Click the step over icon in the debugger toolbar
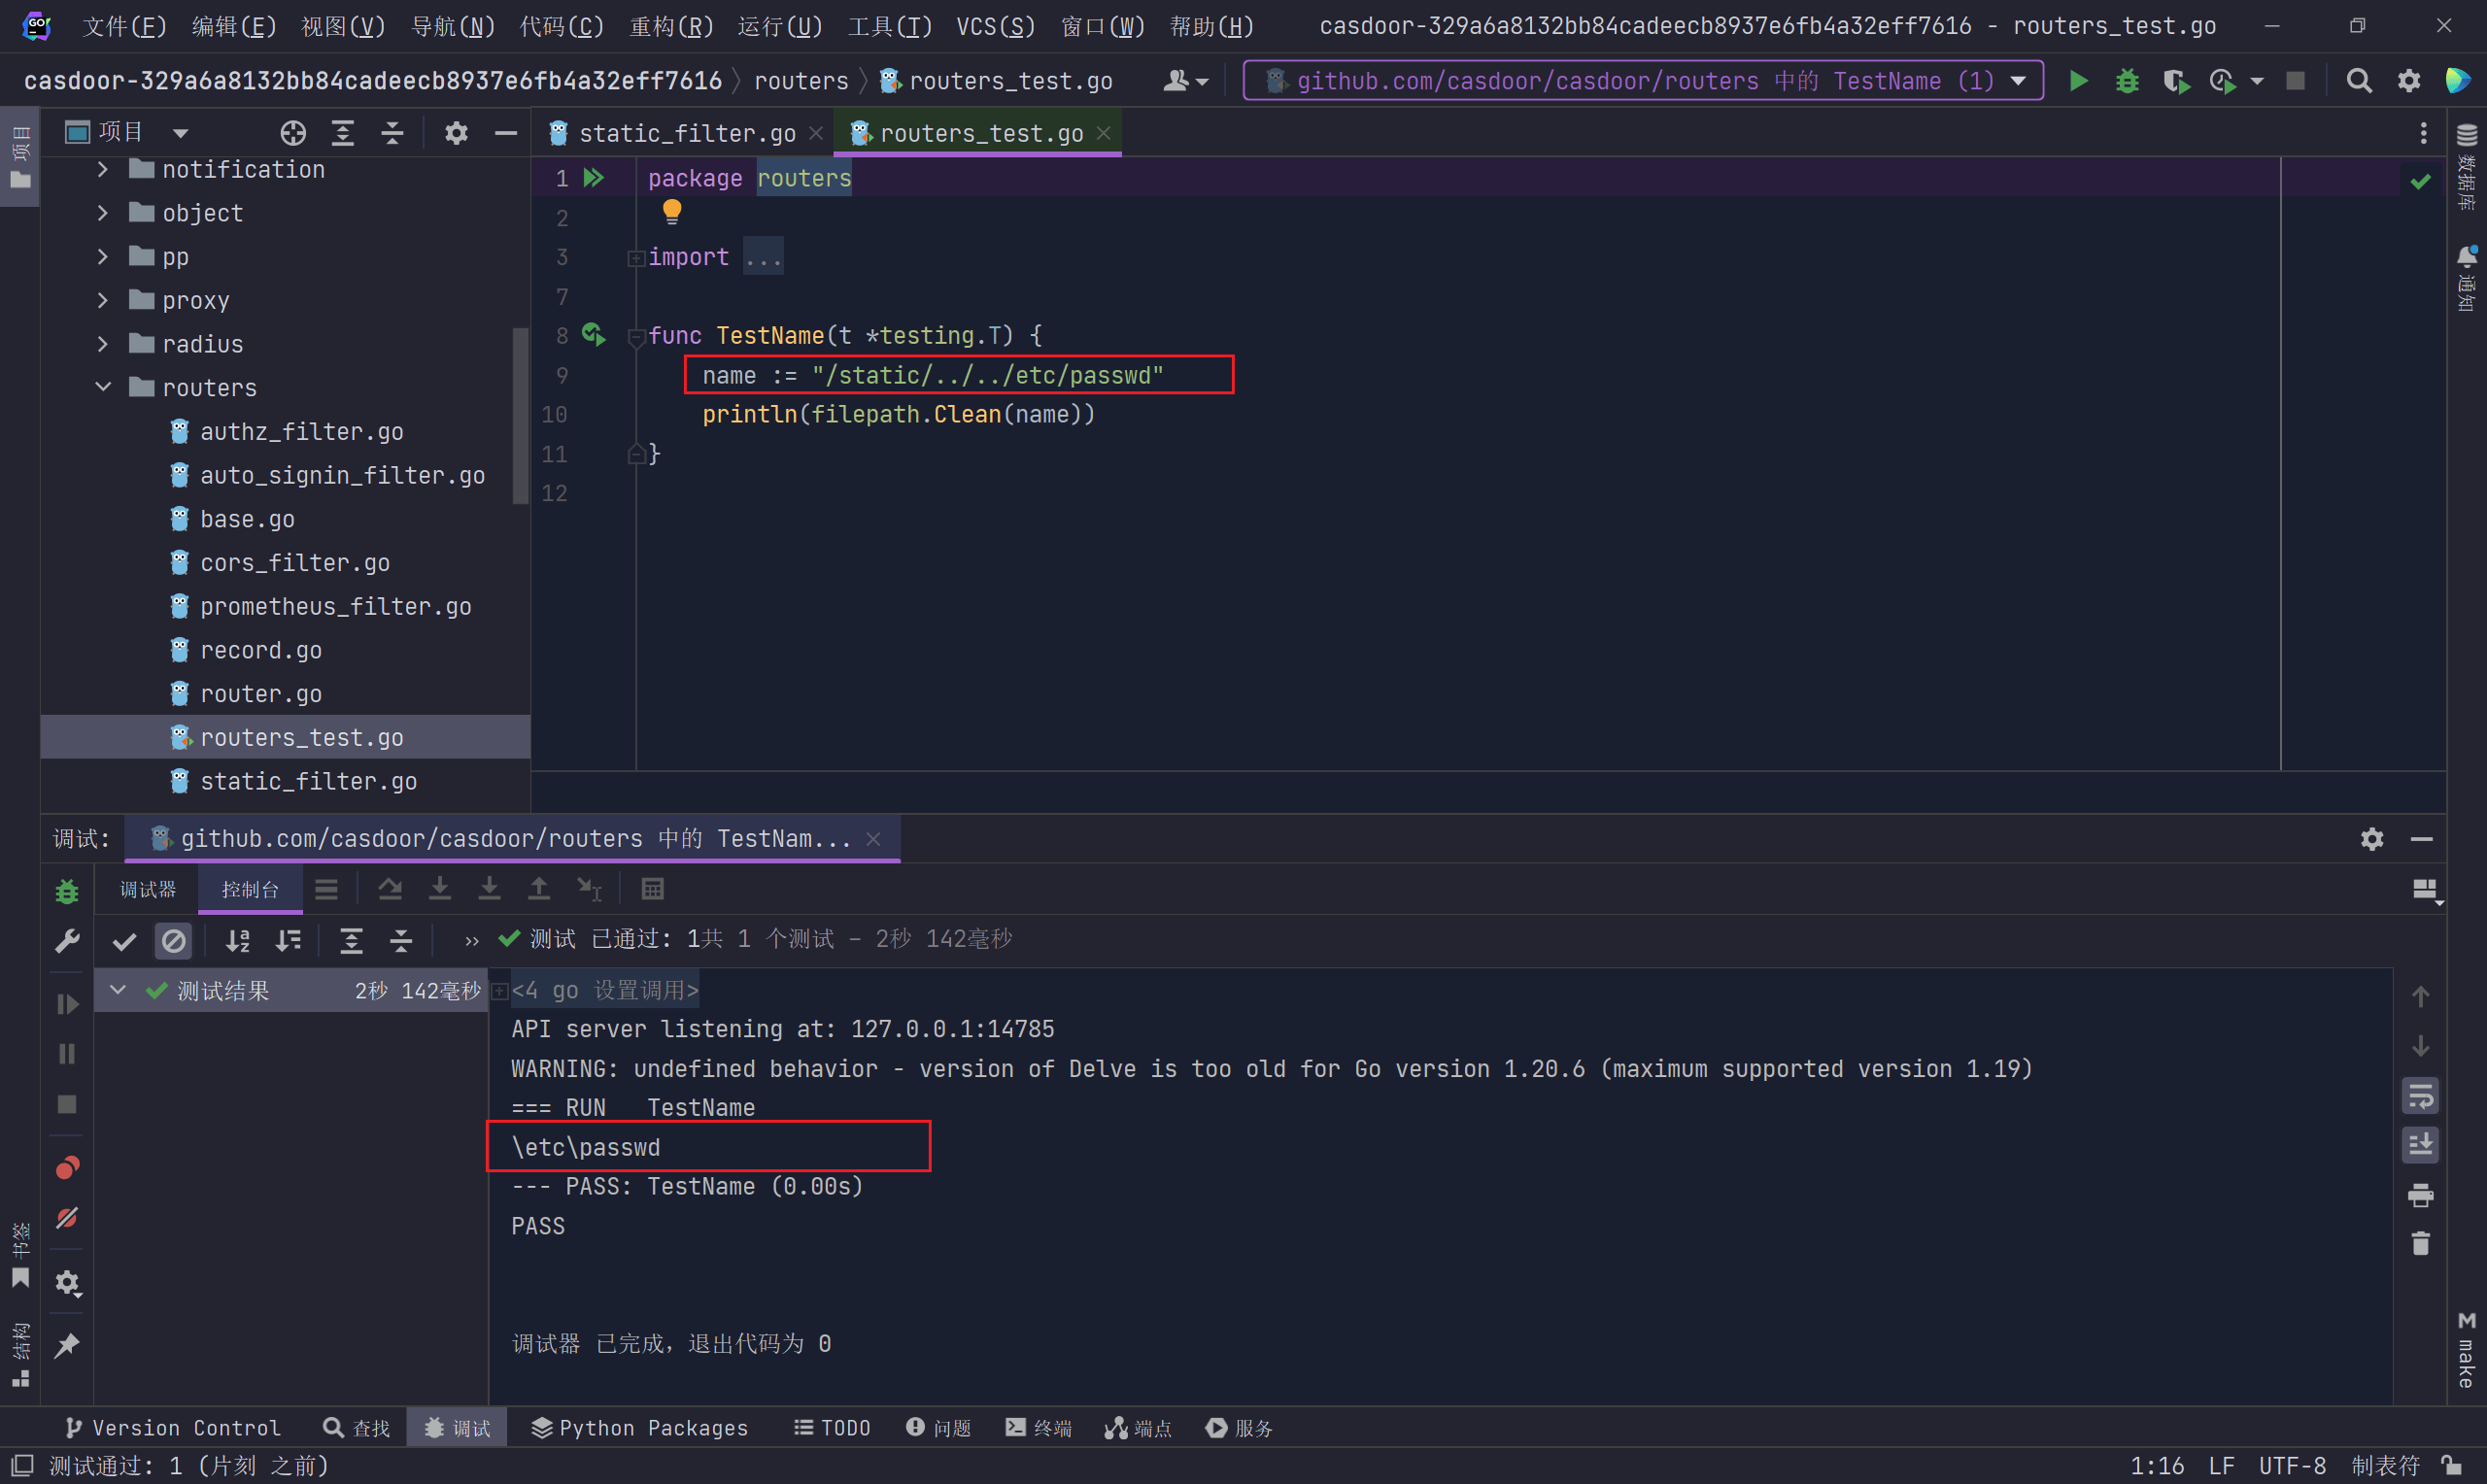This screenshot has height=1484, width=2487. point(390,889)
